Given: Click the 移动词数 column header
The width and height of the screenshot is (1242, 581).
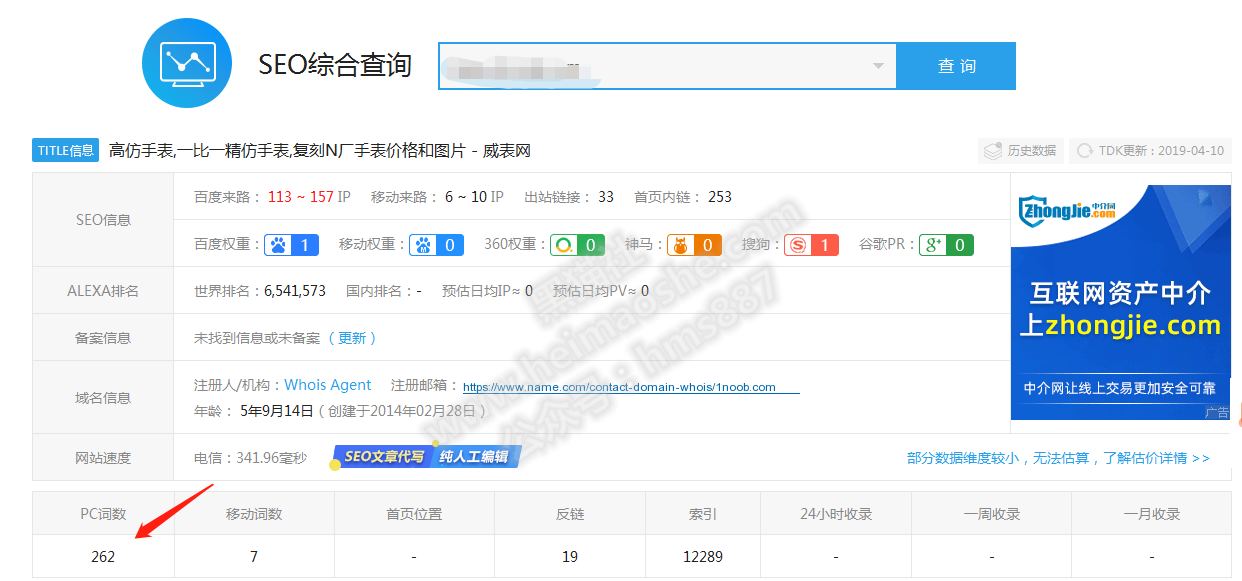Looking at the screenshot, I should tap(254, 514).
